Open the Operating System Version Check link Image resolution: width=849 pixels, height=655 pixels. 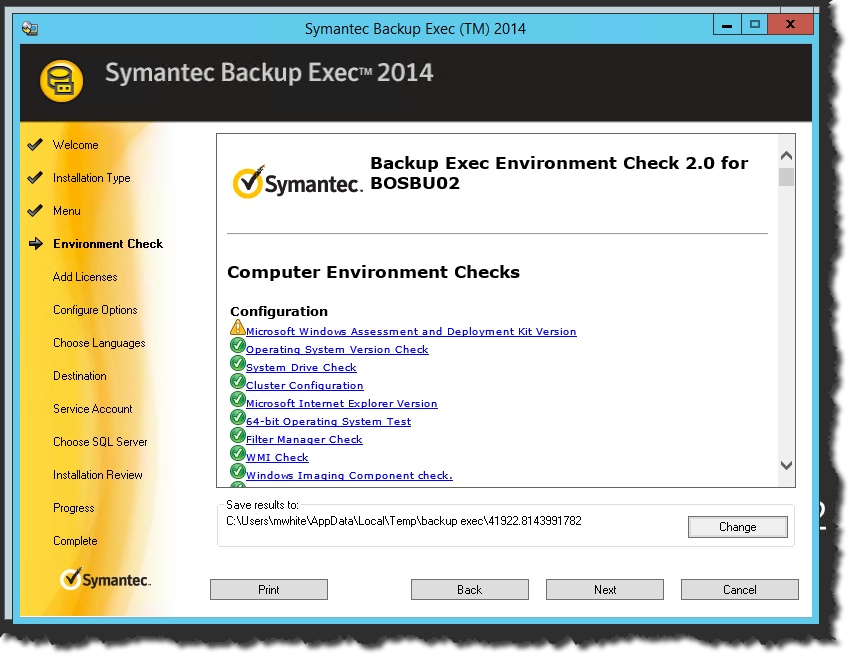[337, 350]
